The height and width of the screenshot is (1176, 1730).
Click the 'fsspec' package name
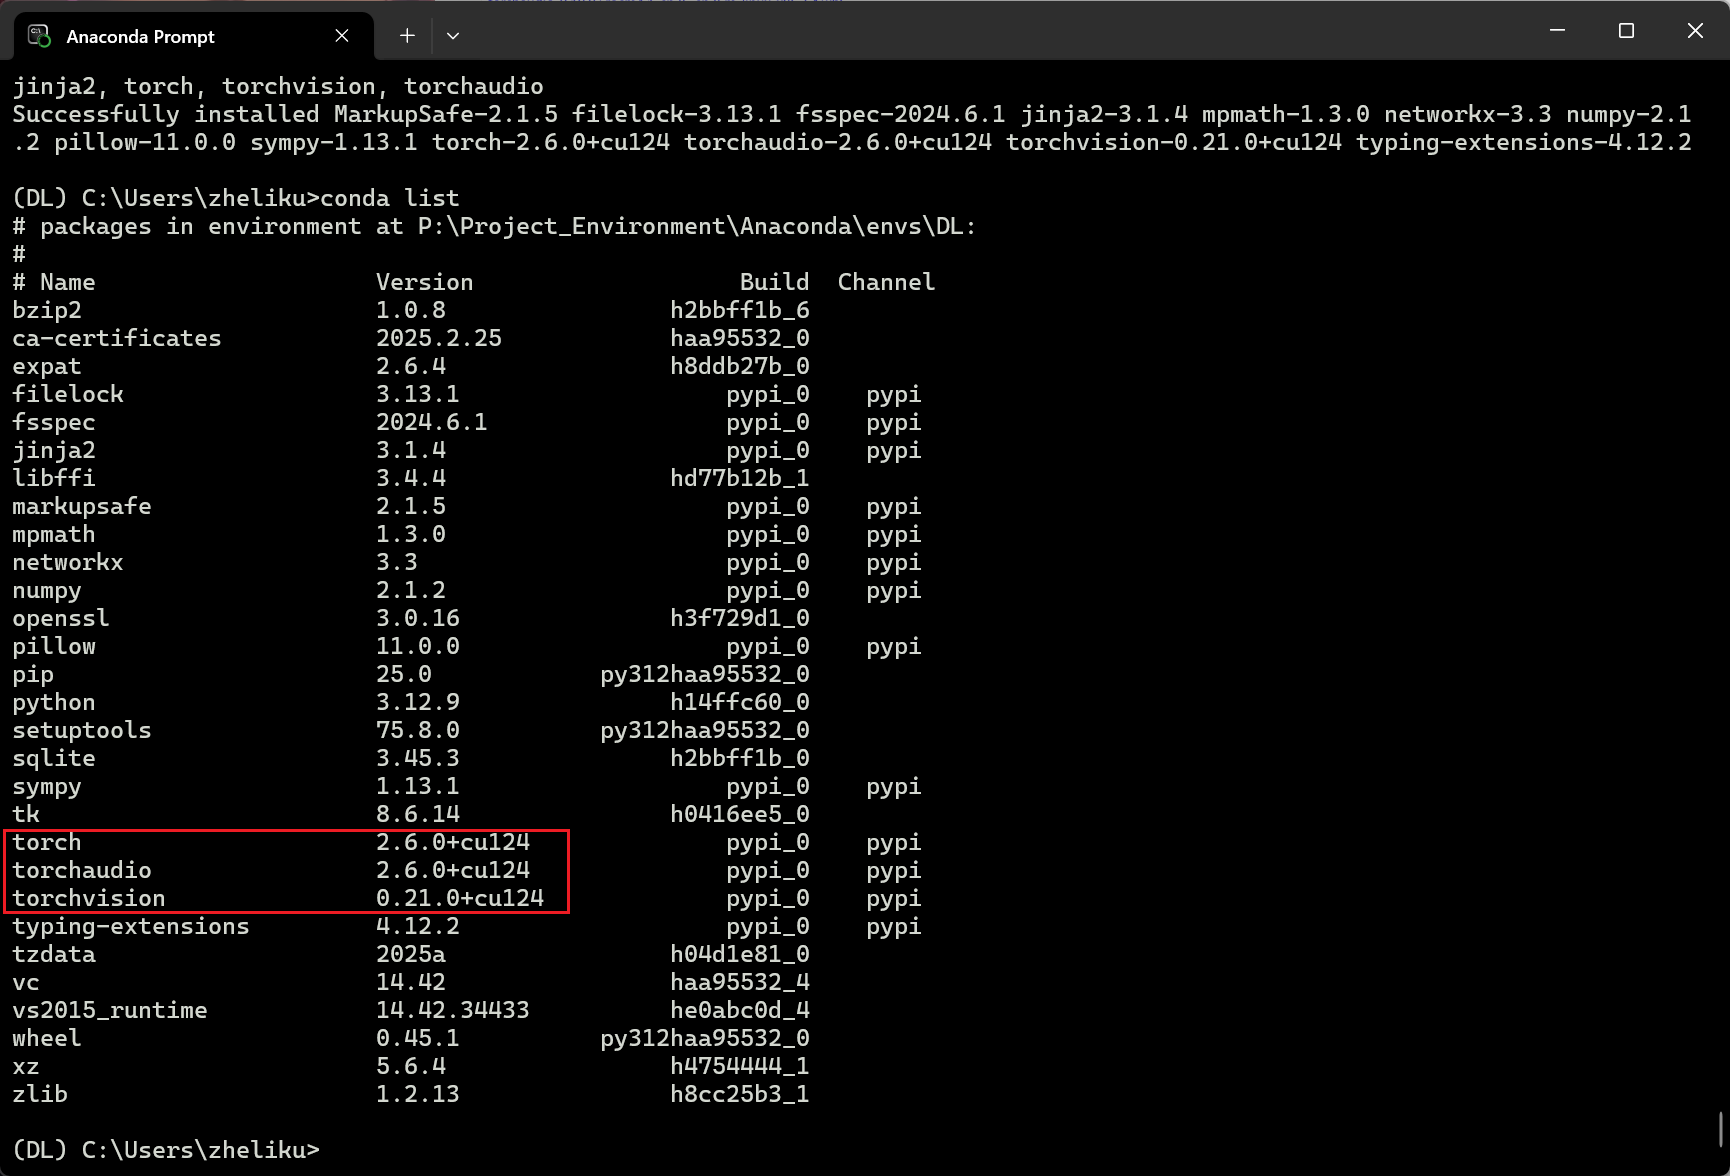click(x=54, y=423)
